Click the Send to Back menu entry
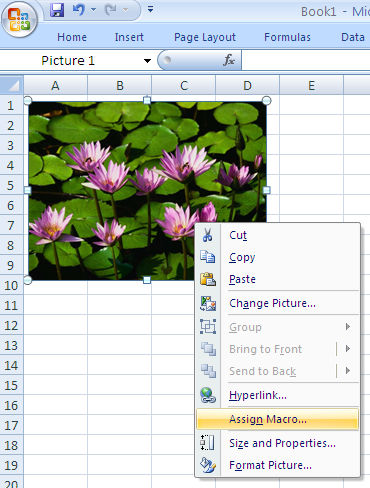 tap(277, 371)
